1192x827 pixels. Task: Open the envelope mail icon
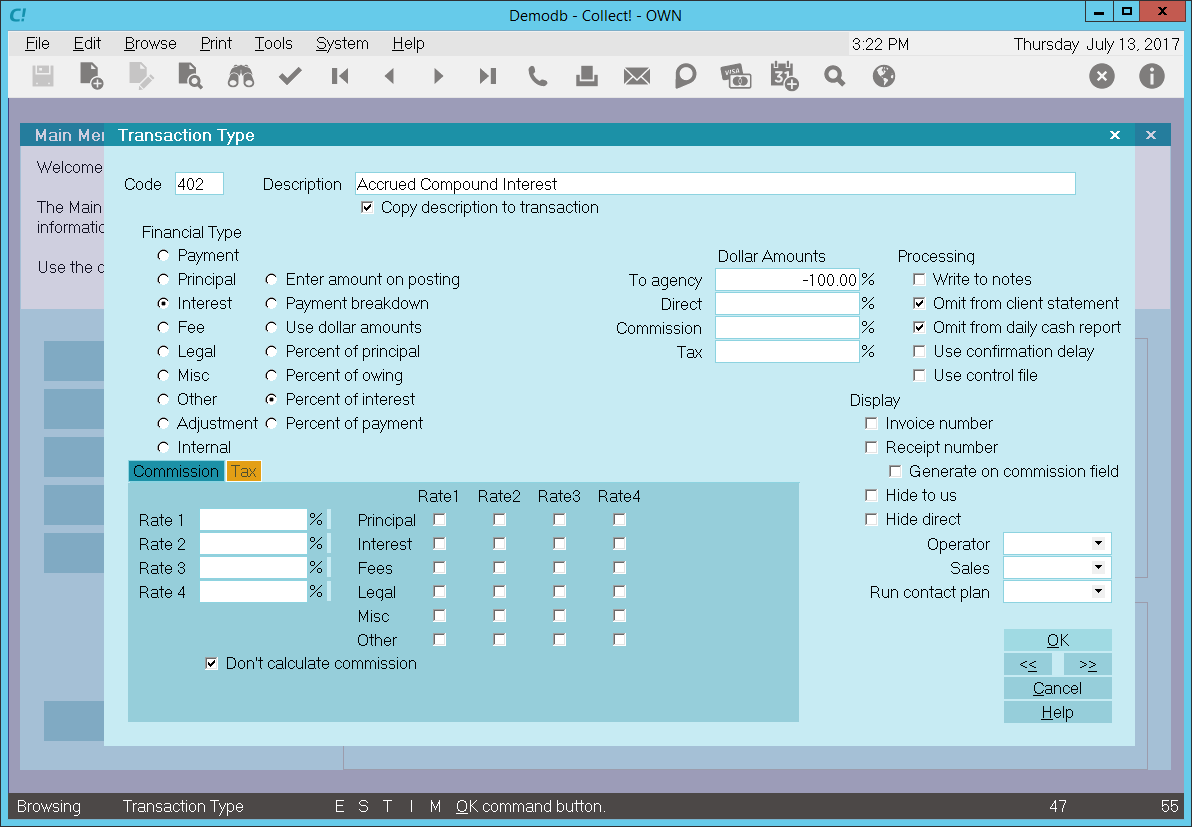coord(636,76)
